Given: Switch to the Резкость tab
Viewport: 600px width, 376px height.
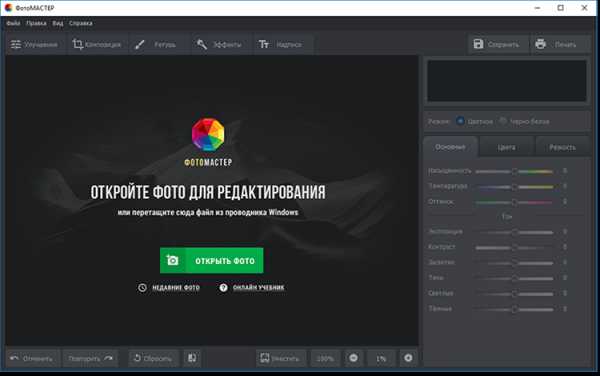Looking at the screenshot, I should 562,147.
